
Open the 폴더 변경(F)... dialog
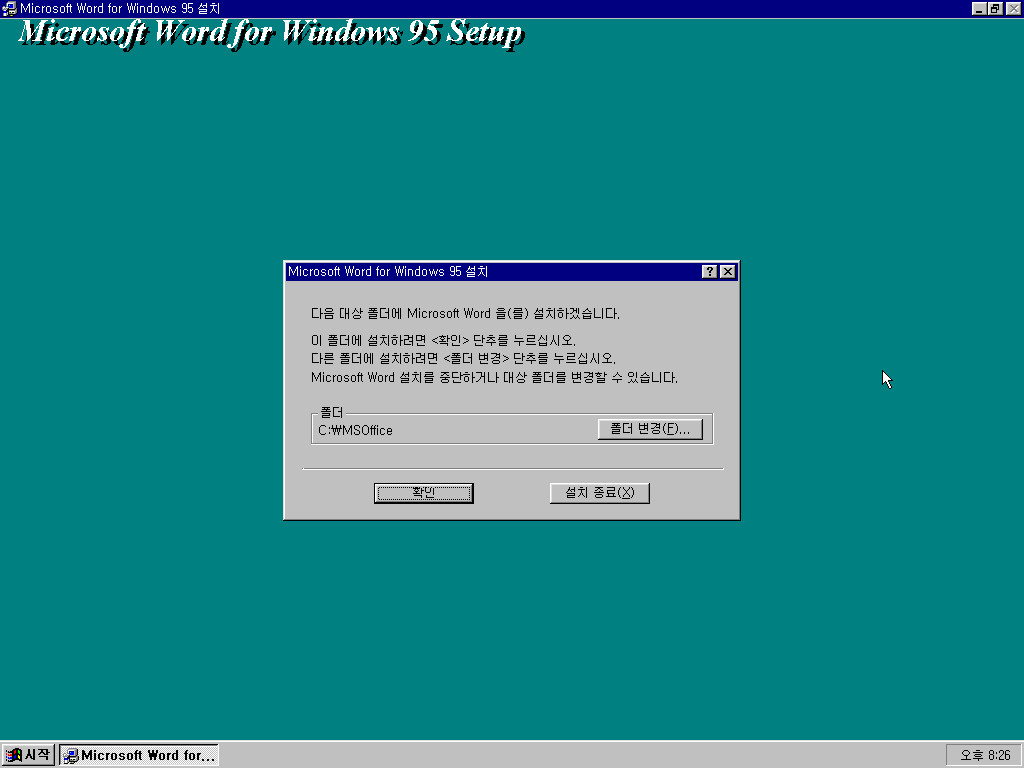pyautogui.click(x=650, y=429)
